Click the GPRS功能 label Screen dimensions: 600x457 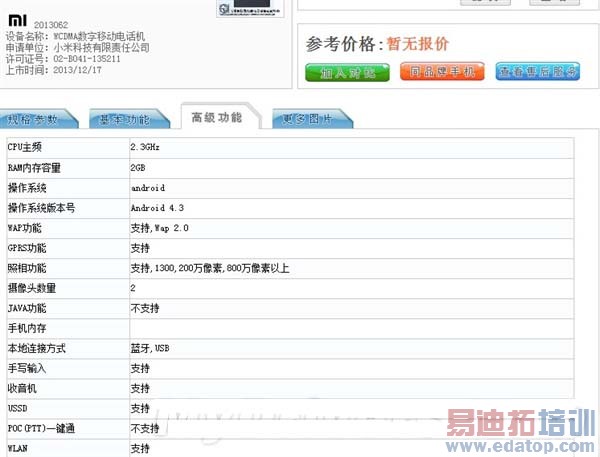[27, 248]
